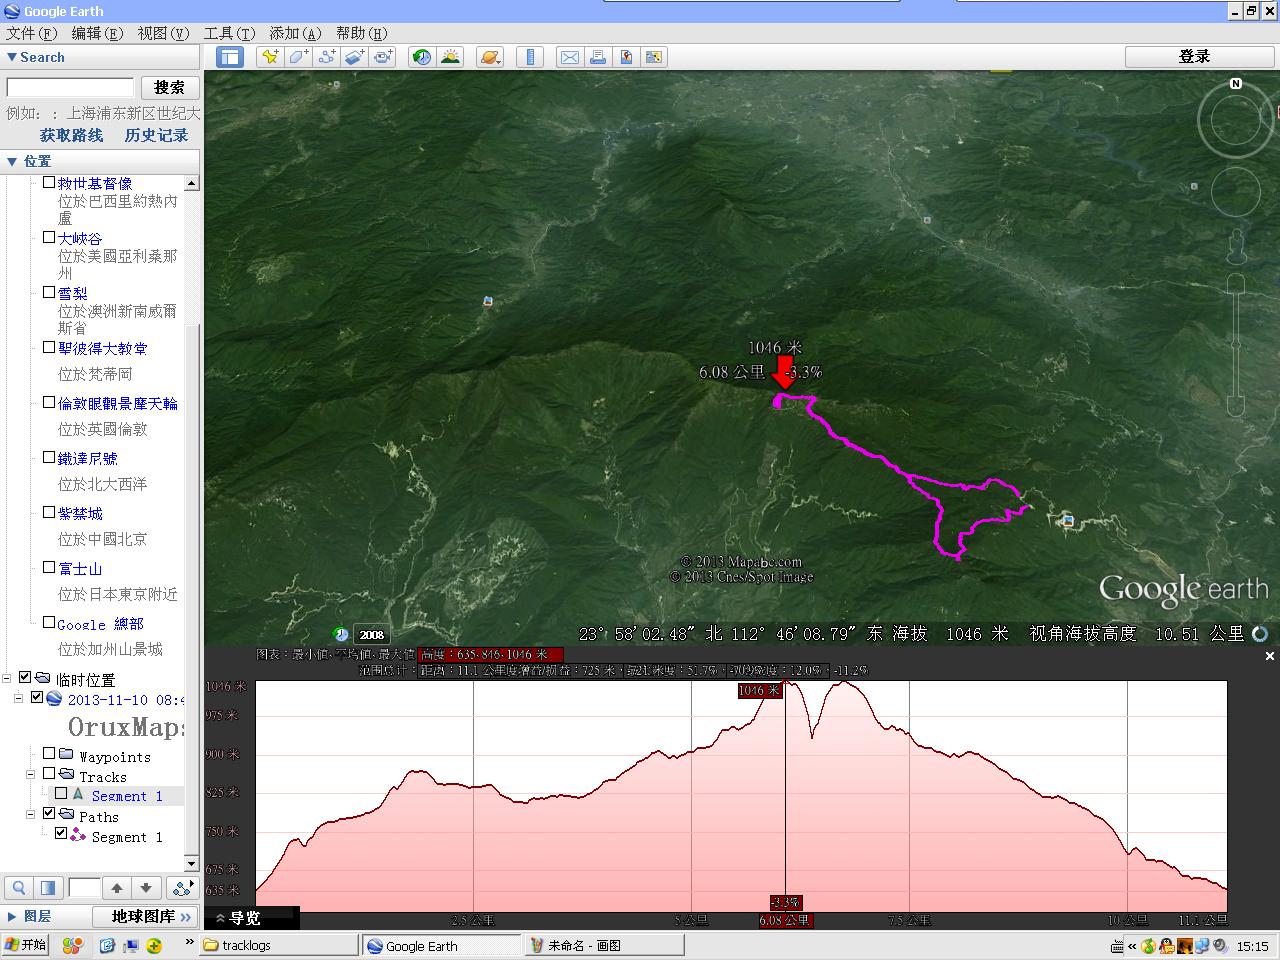Viewport: 1280px width, 960px height.
Task: Add a placemark with the pushpin icon
Action: click(x=269, y=57)
